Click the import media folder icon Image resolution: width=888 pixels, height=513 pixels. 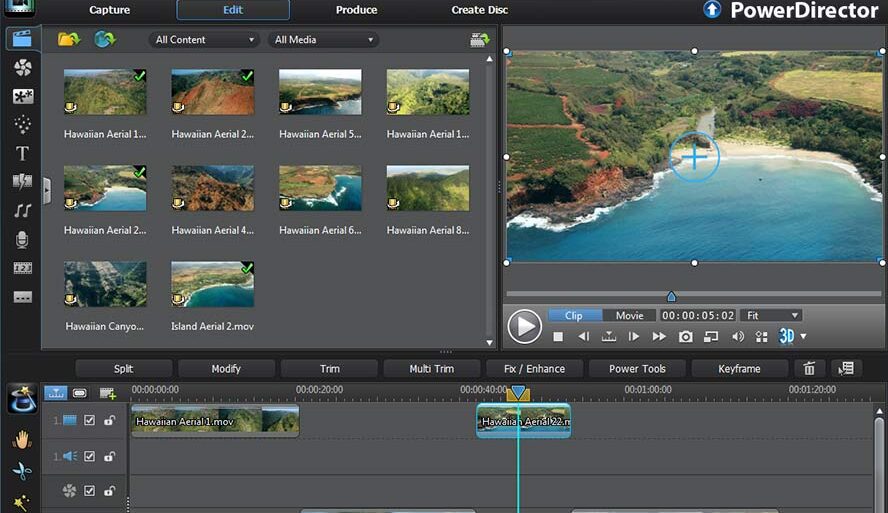tap(68, 40)
